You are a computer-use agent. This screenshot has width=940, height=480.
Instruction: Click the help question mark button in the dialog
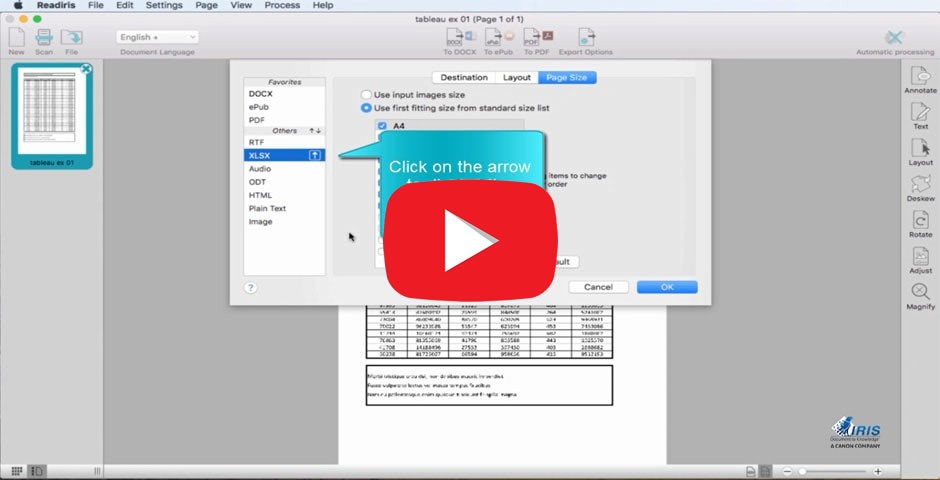(x=251, y=288)
